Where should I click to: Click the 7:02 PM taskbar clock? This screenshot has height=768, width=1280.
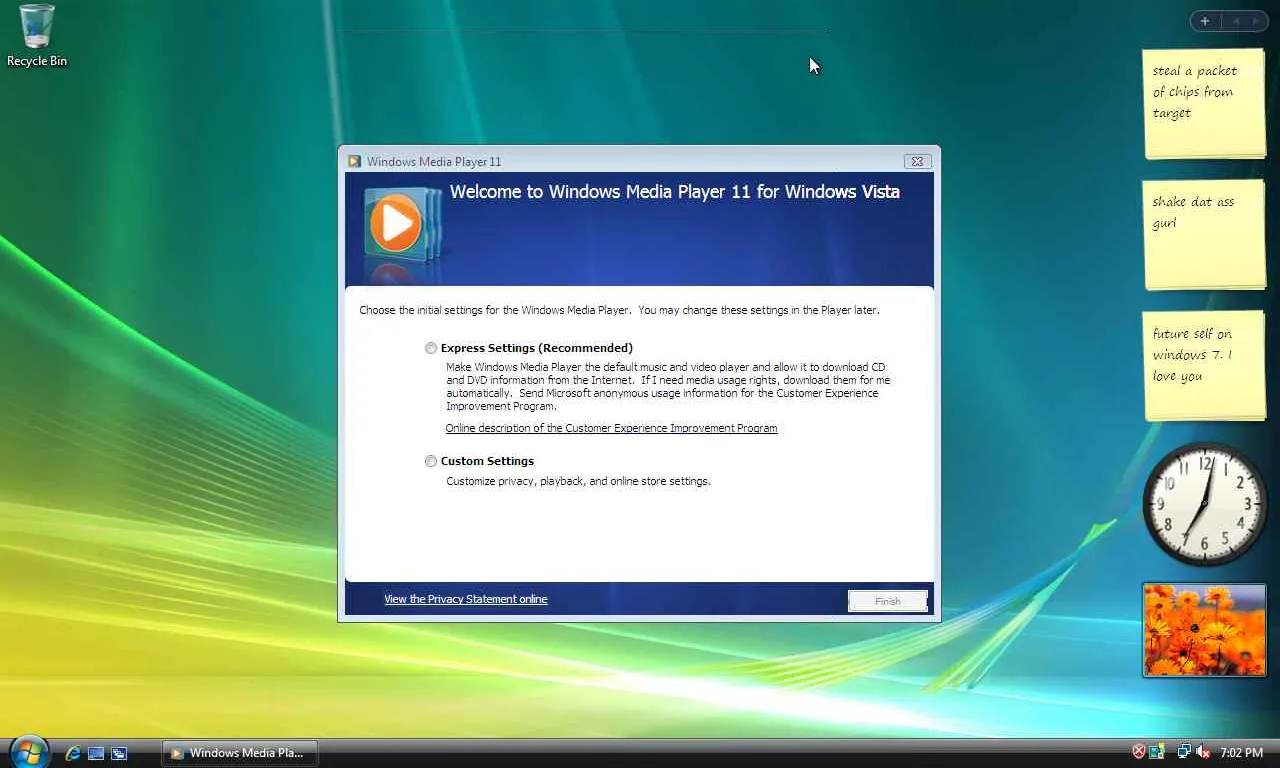coord(1241,752)
